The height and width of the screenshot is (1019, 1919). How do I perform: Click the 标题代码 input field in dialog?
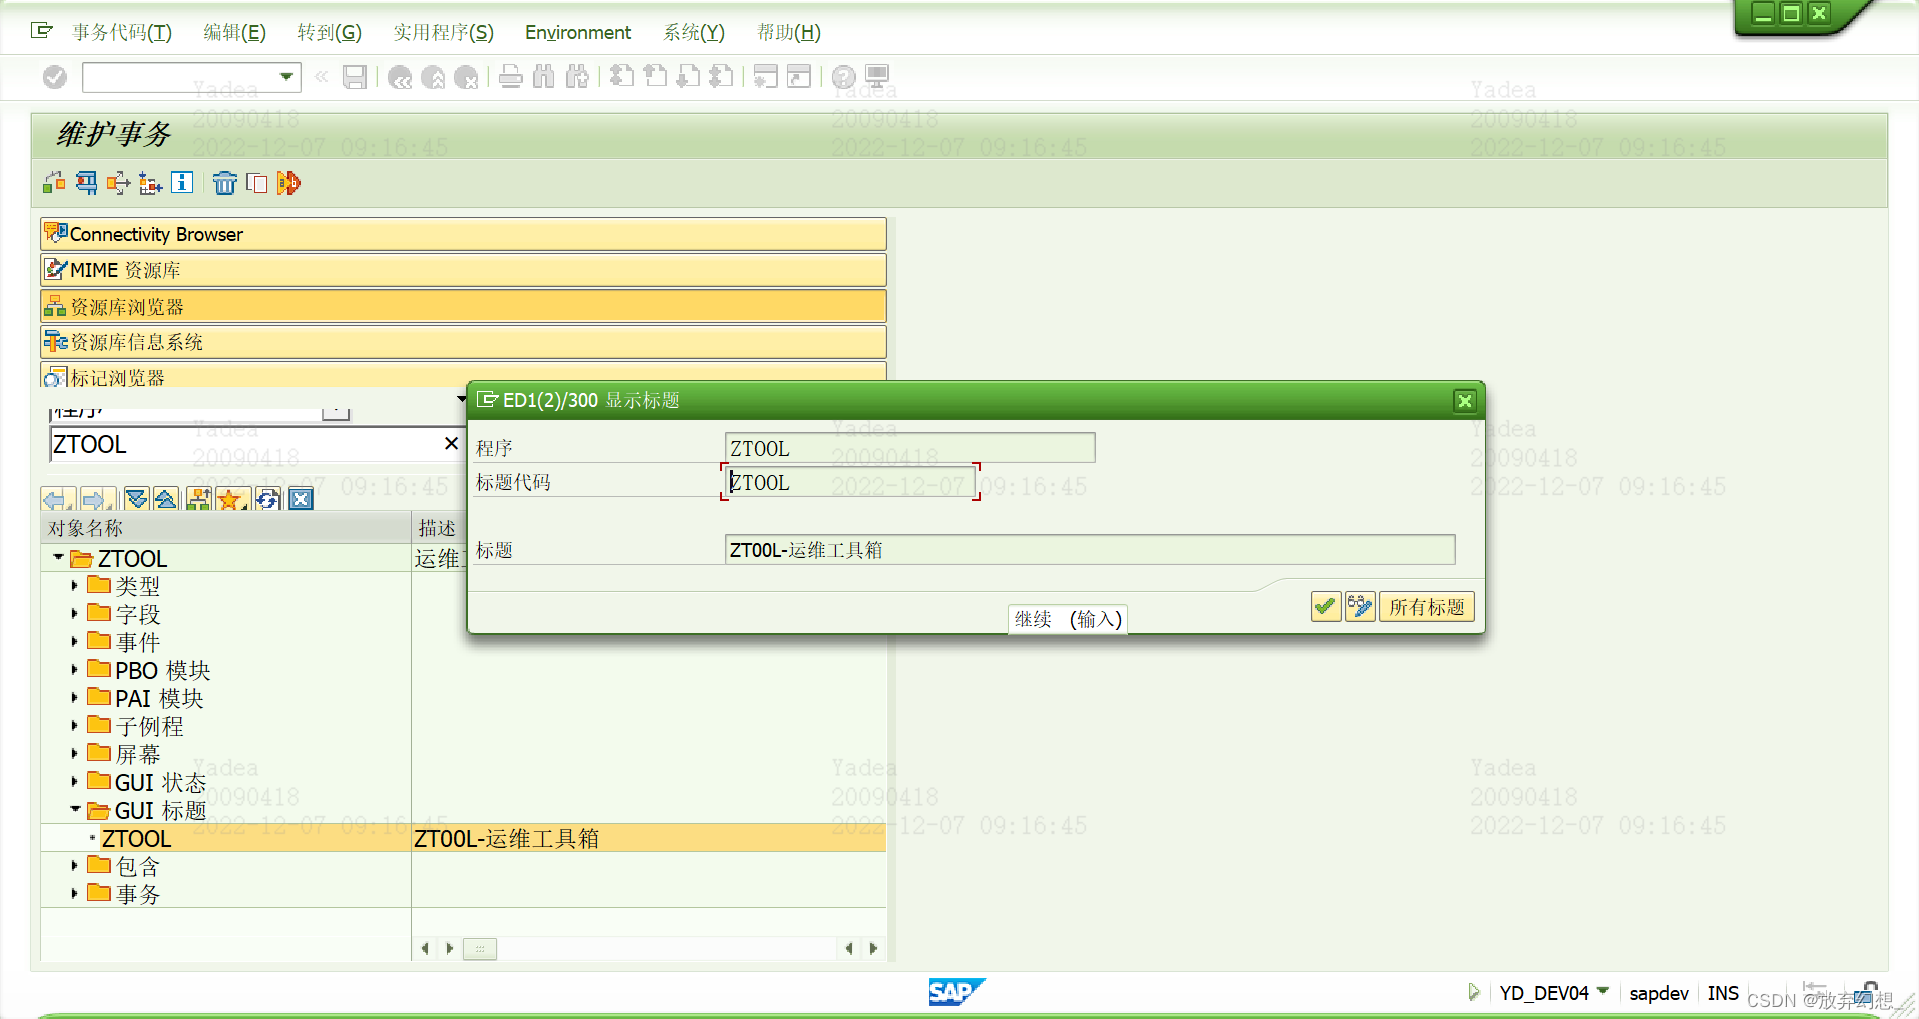(x=850, y=482)
